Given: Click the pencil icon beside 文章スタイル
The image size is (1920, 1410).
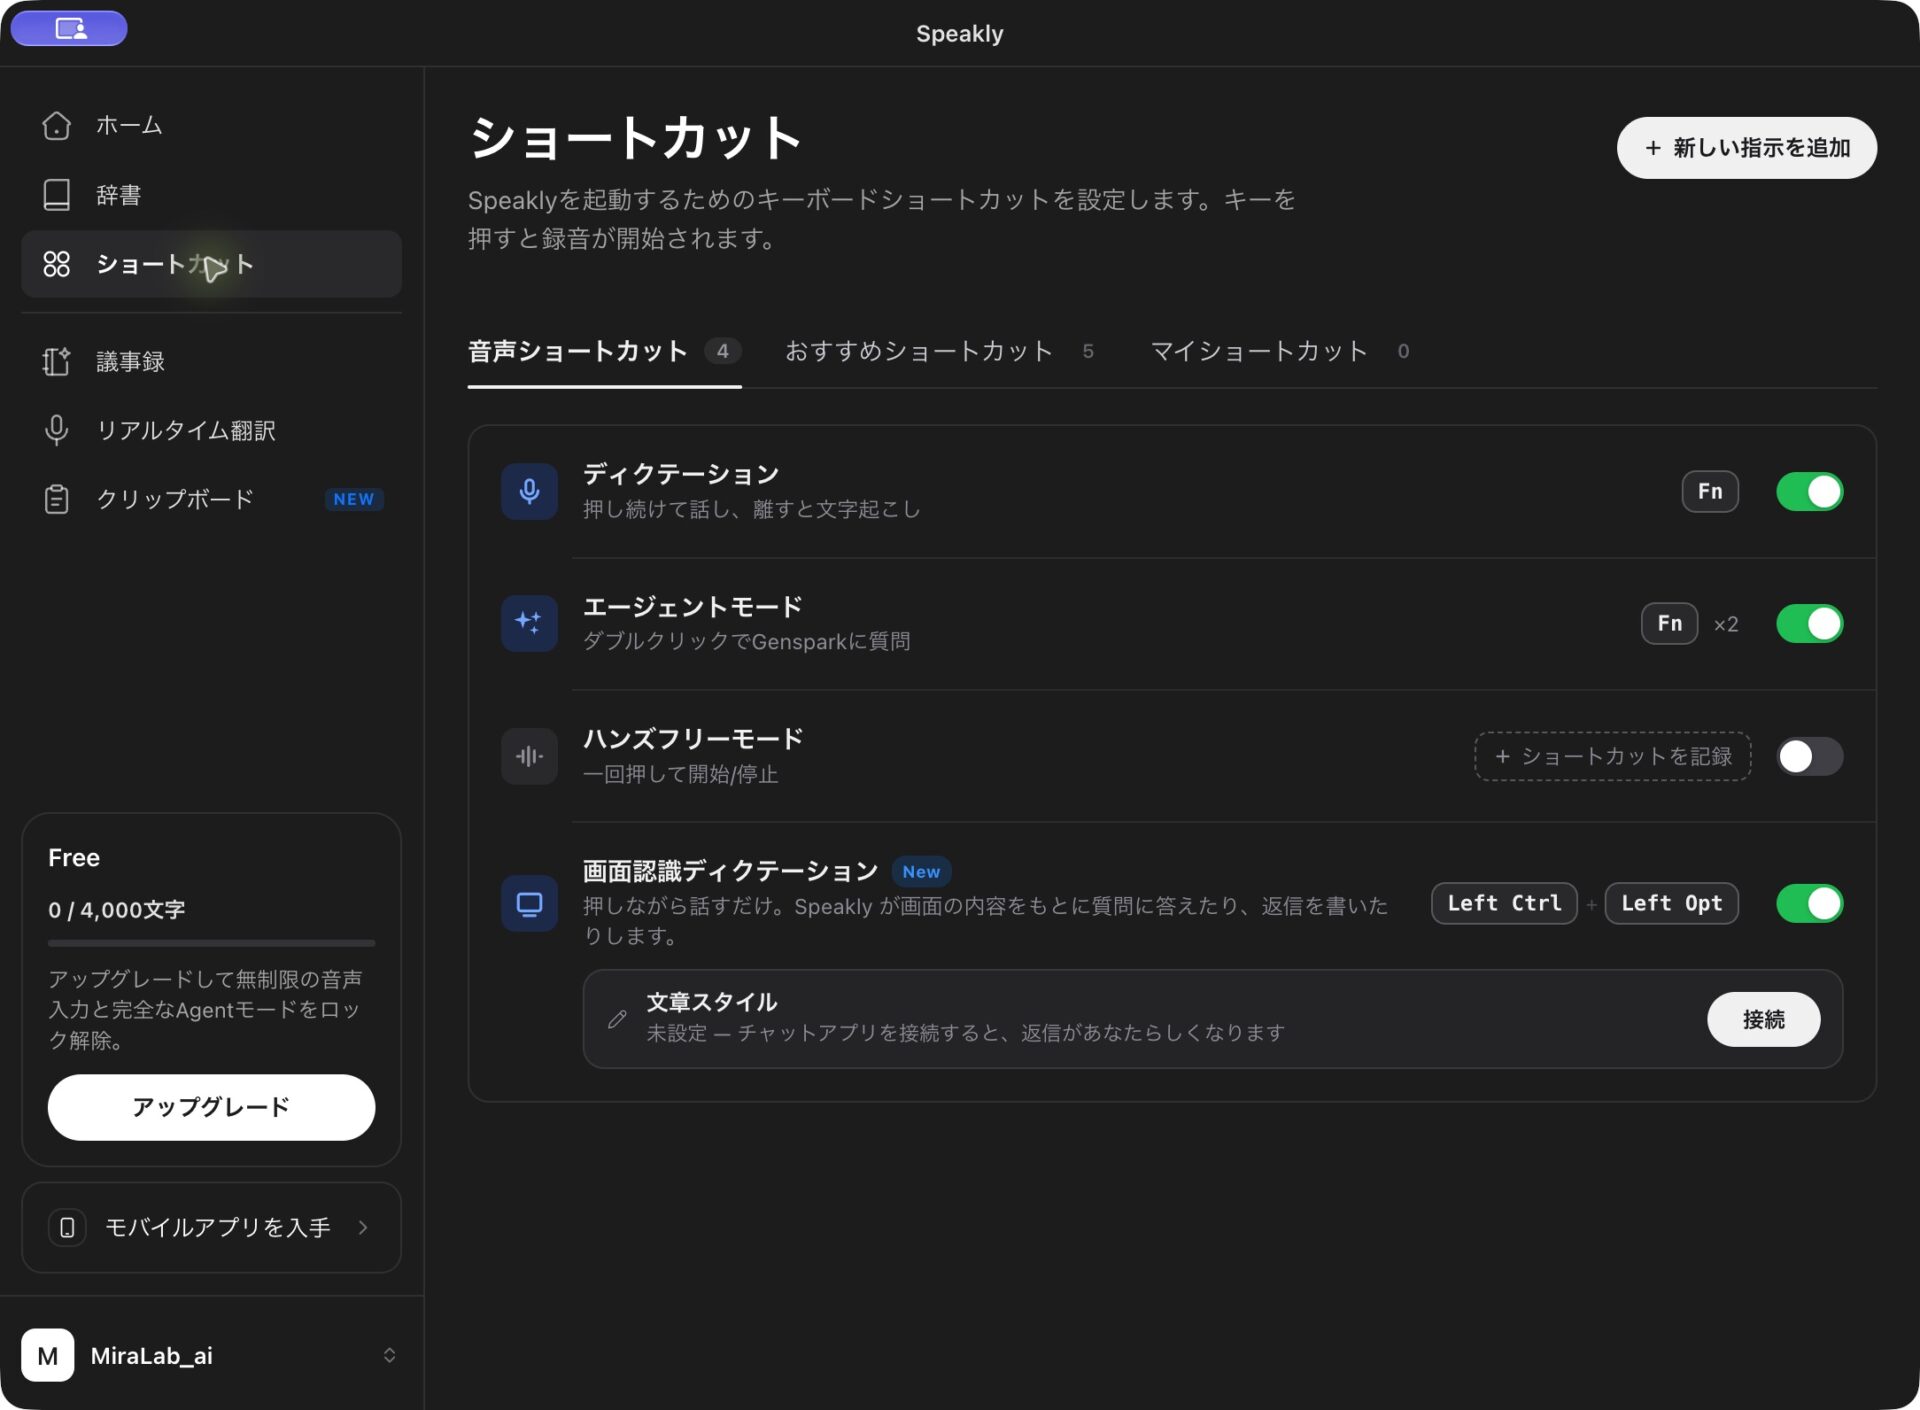Looking at the screenshot, I should [x=617, y=1019].
